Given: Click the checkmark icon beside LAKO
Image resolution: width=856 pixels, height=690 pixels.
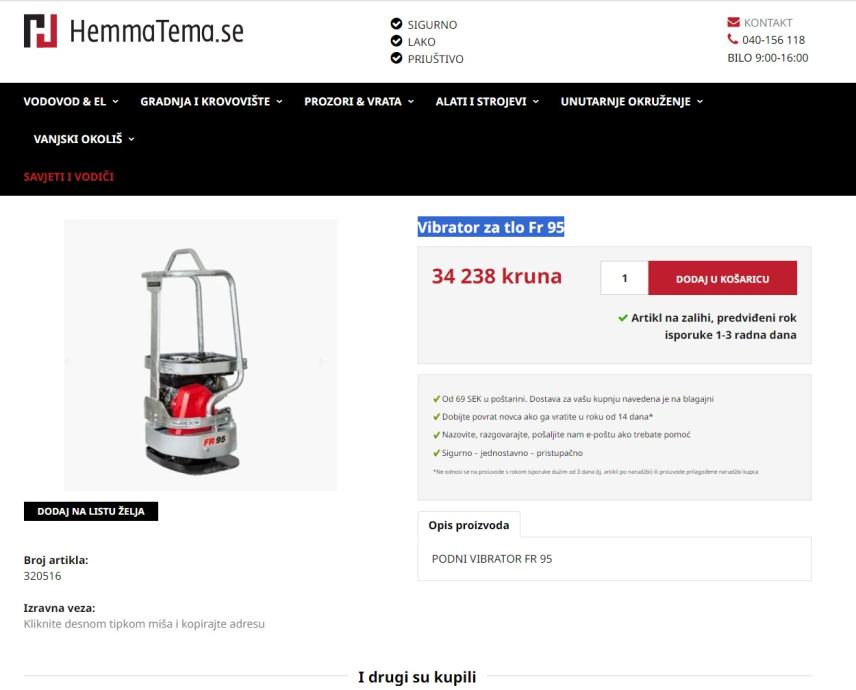Looking at the screenshot, I should coord(396,41).
